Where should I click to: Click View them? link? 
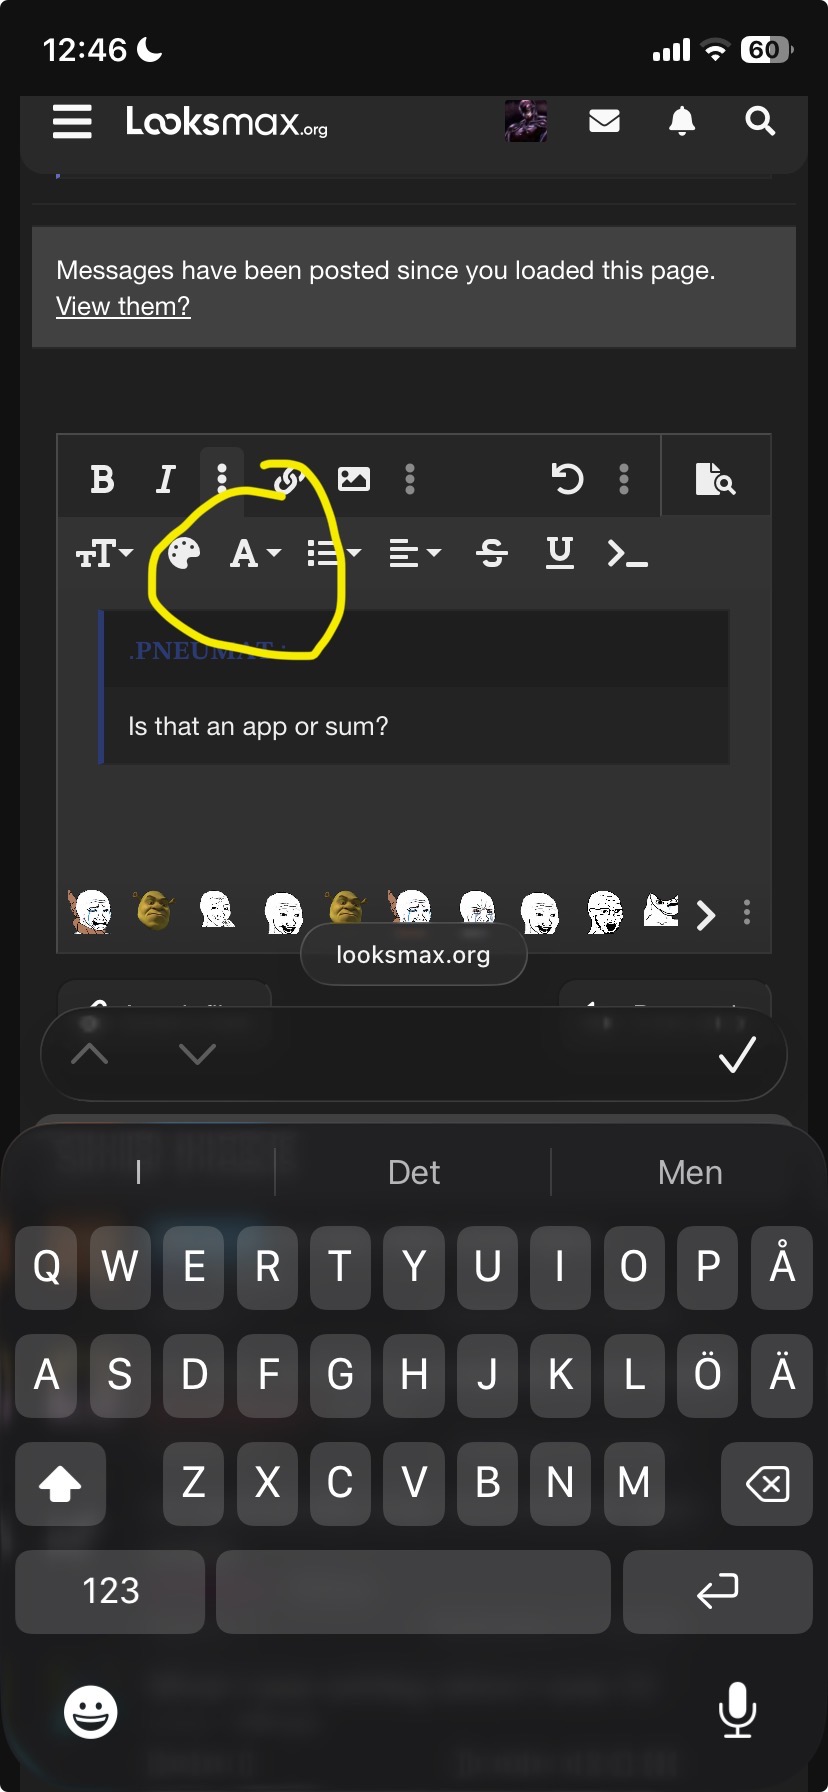pyautogui.click(x=123, y=306)
